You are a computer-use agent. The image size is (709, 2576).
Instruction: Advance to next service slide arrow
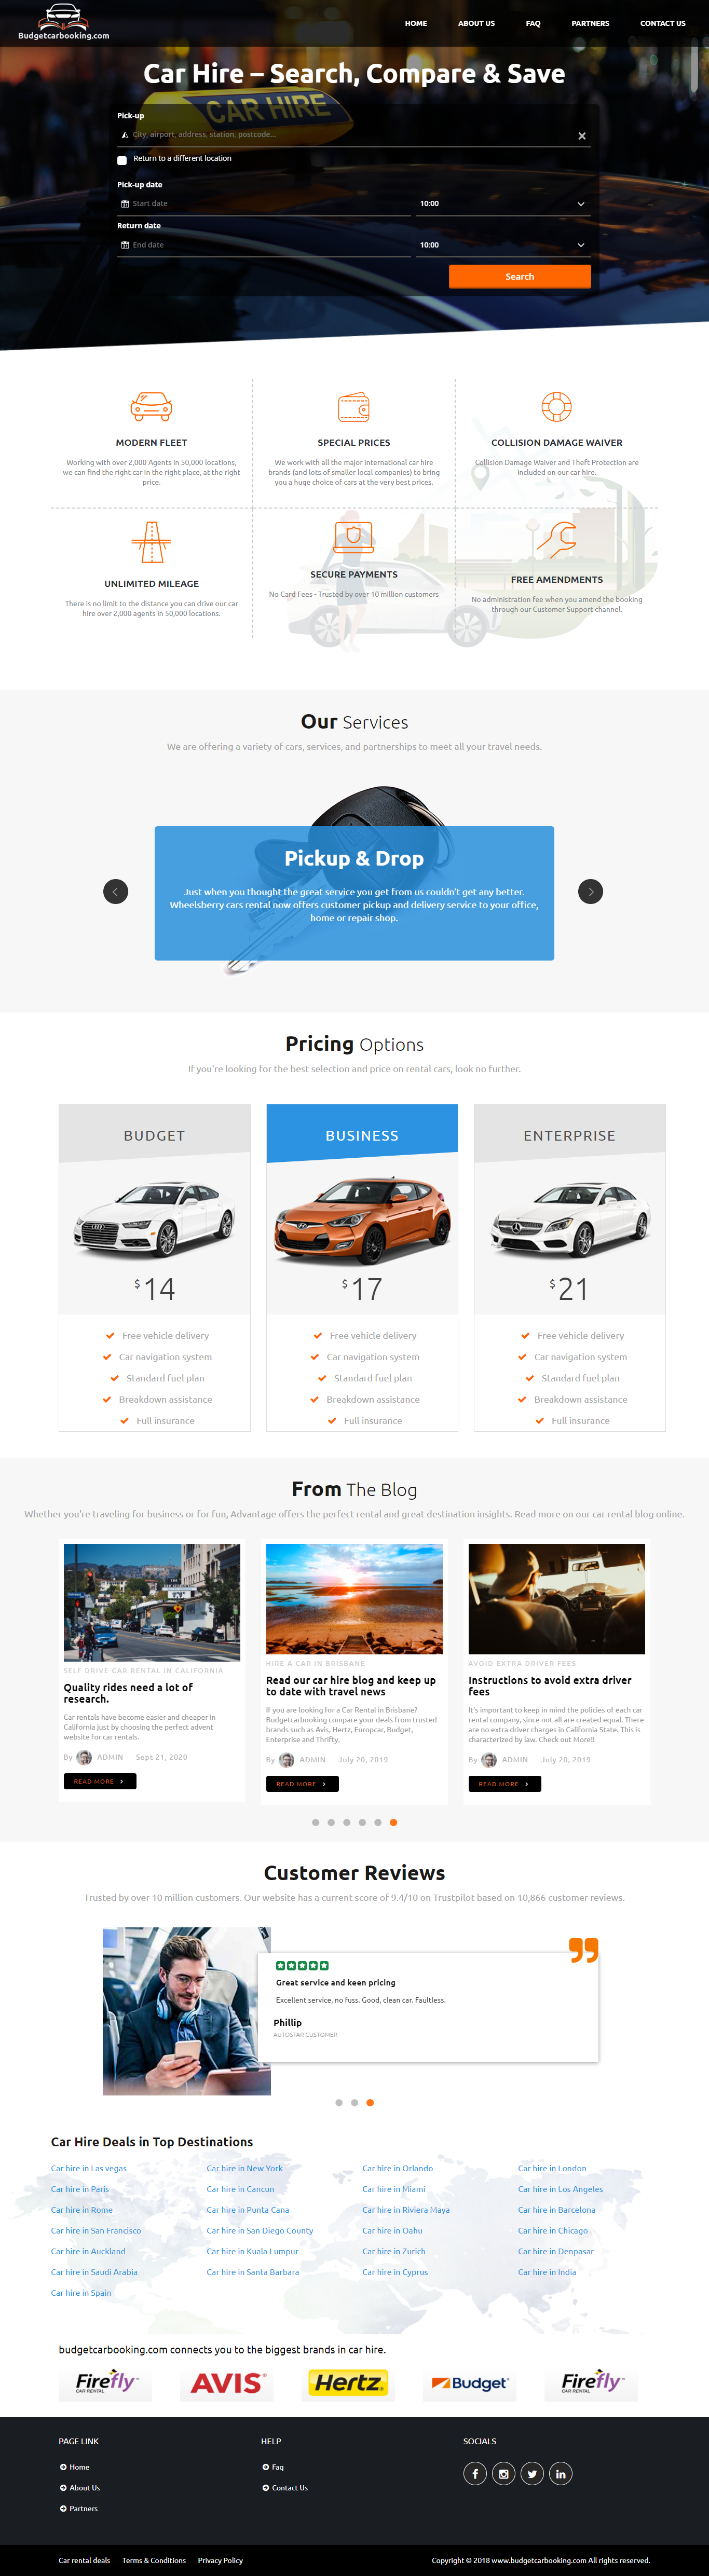pyautogui.click(x=591, y=891)
